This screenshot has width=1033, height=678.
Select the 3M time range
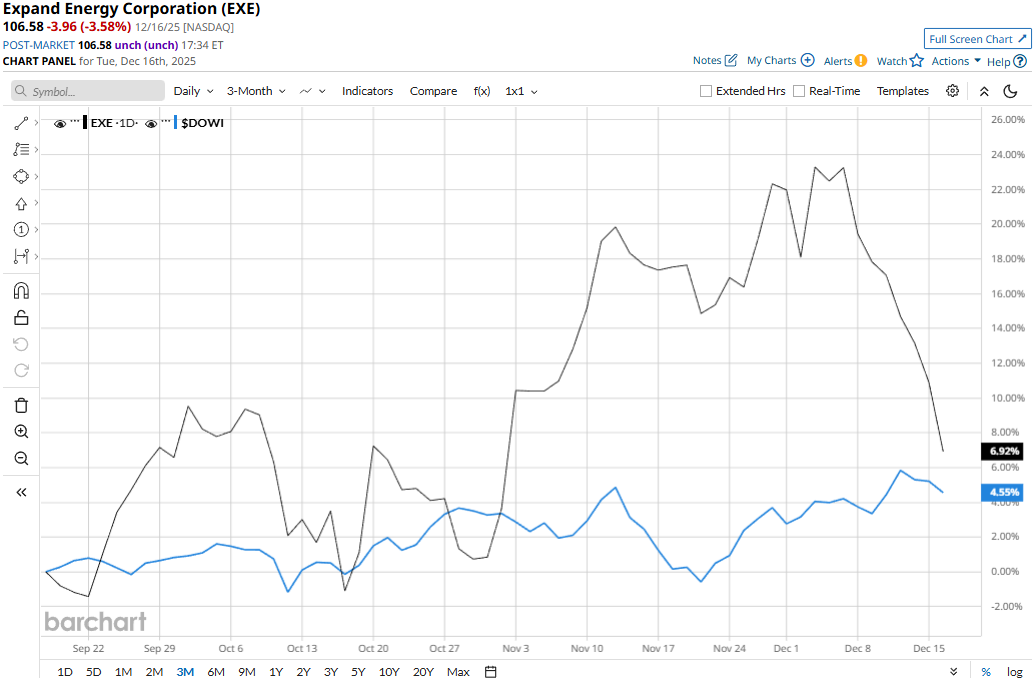(185, 671)
